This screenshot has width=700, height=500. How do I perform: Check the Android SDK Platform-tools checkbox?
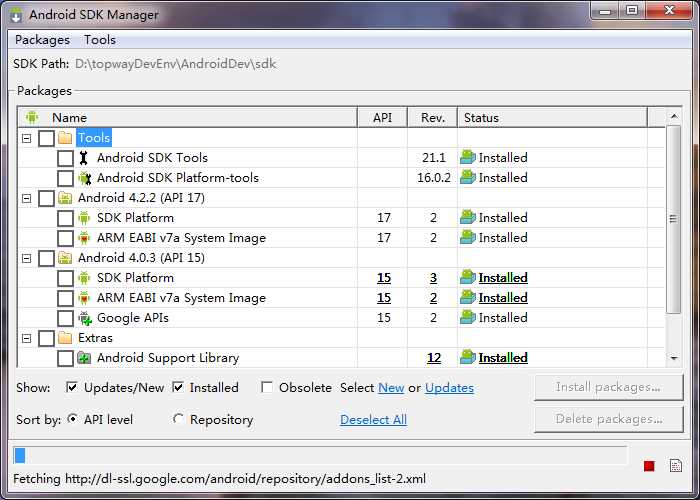click(x=65, y=178)
